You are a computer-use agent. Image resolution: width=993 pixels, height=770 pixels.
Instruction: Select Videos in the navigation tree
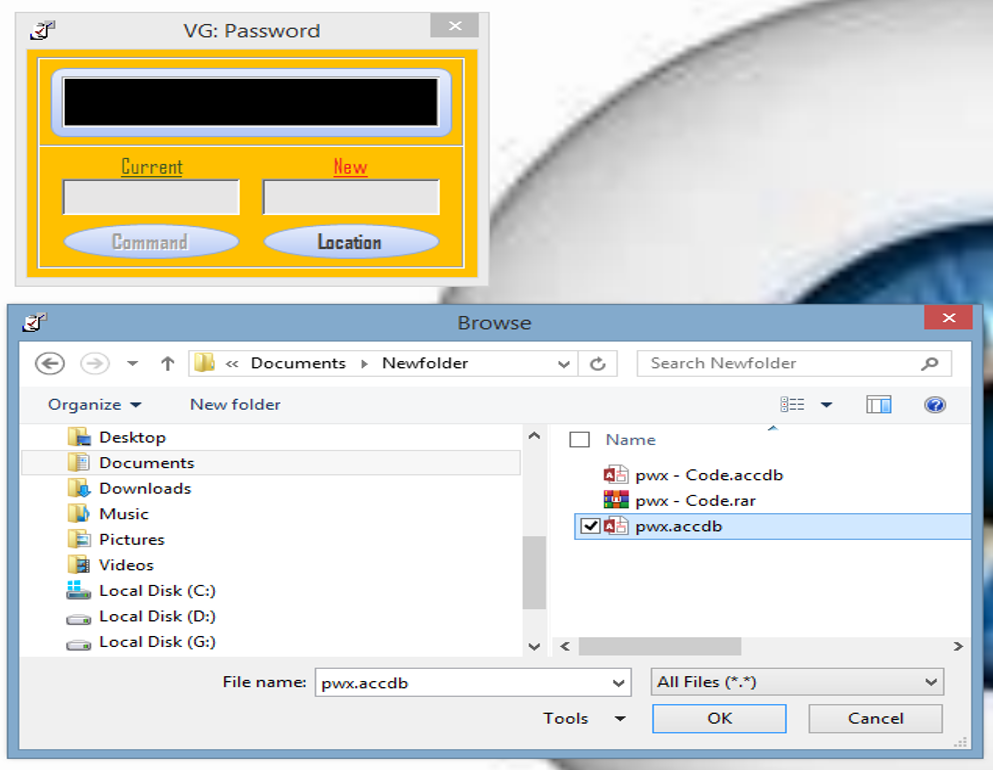126,565
